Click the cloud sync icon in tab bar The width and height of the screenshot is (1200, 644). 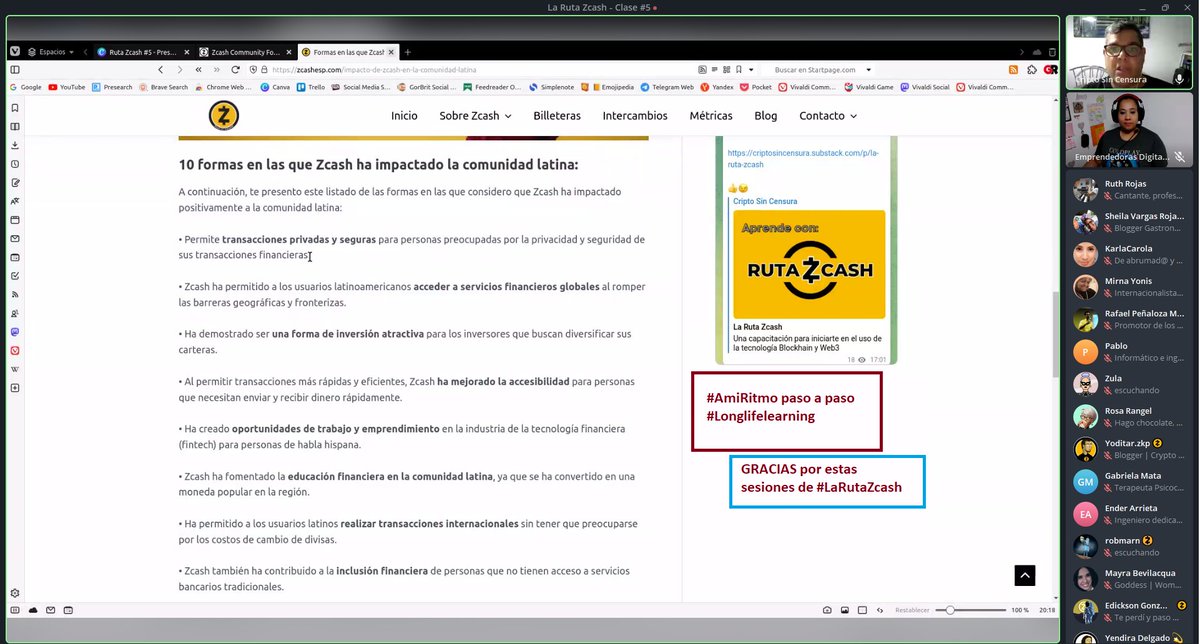tap(1037, 52)
